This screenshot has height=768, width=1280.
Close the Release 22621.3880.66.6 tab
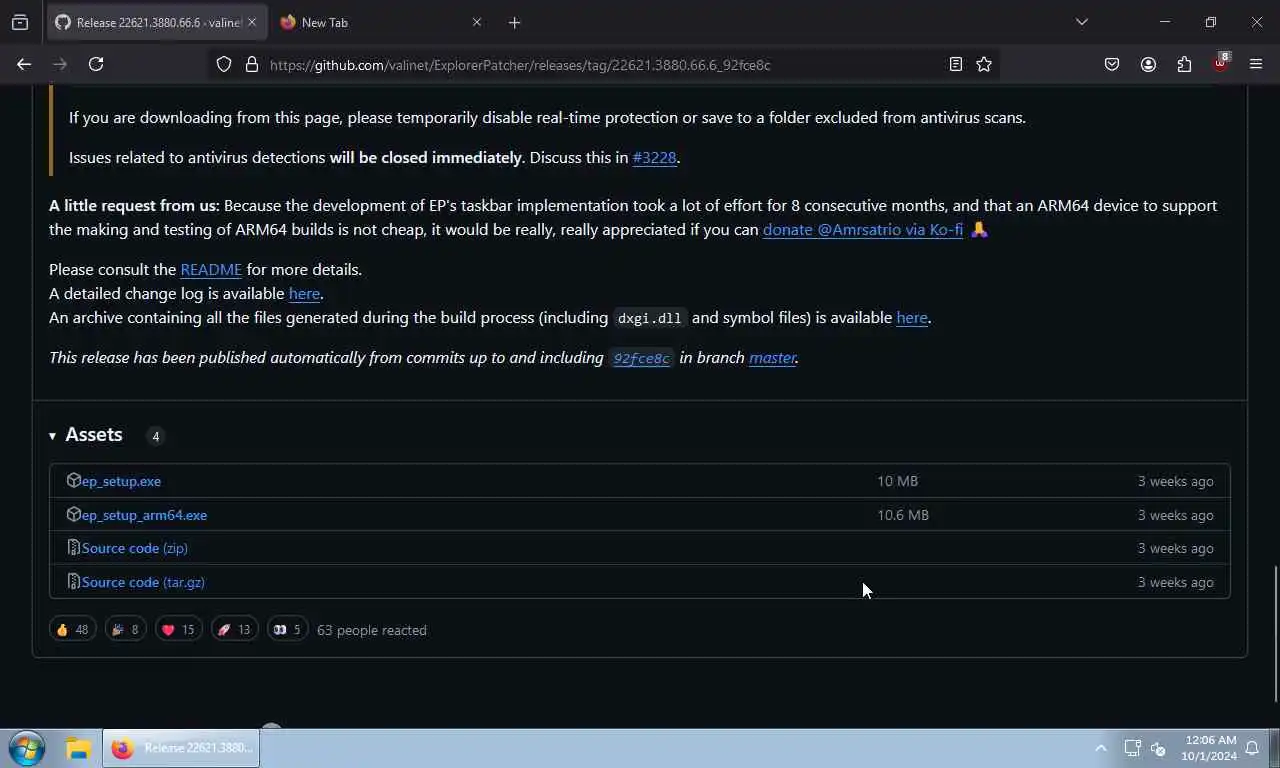[x=251, y=22]
